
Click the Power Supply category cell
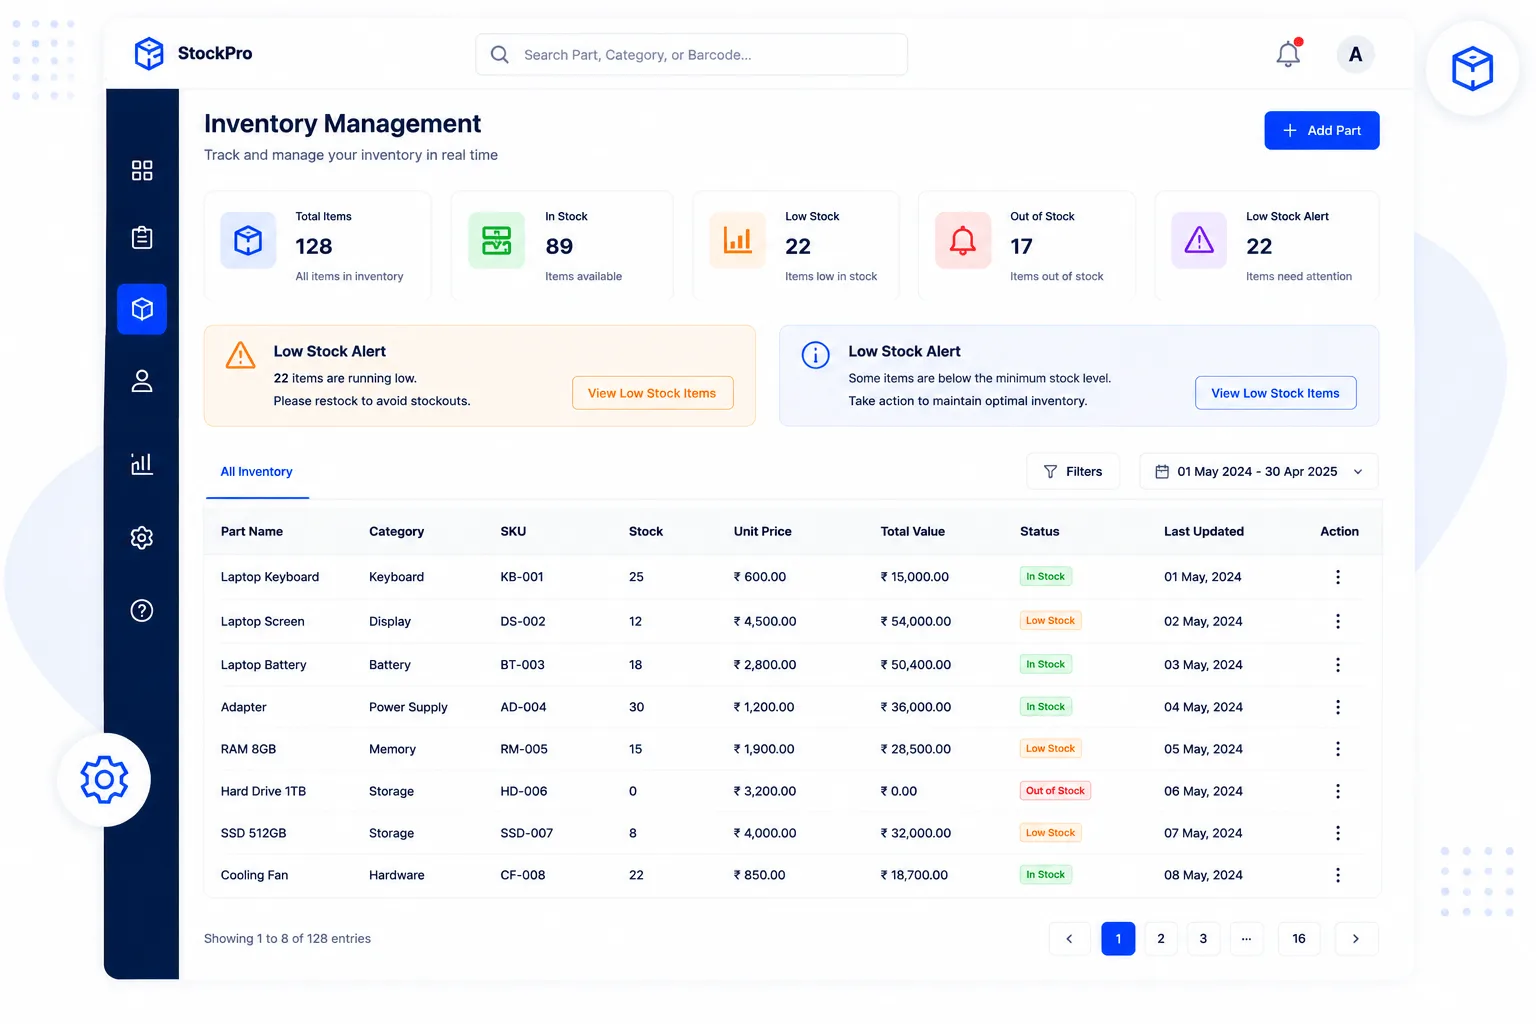(x=408, y=707)
